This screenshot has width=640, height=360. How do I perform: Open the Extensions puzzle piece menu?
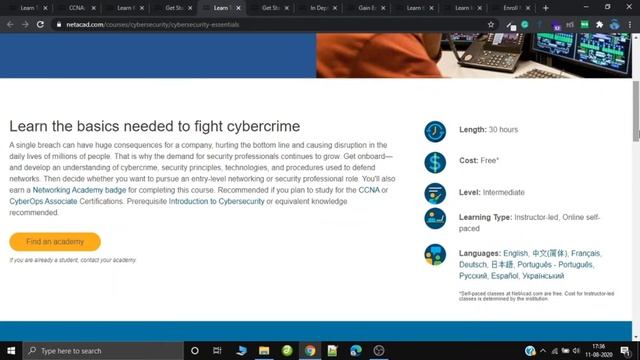pyautogui.click(x=599, y=24)
